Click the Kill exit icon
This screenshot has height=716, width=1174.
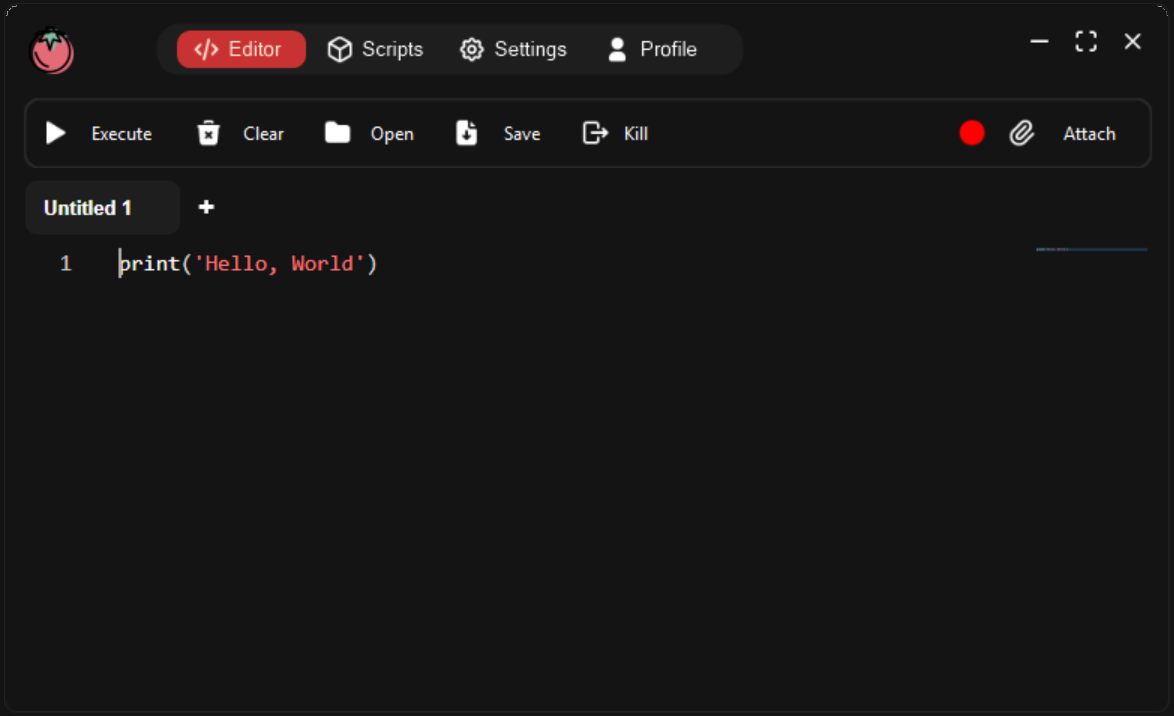tap(595, 133)
